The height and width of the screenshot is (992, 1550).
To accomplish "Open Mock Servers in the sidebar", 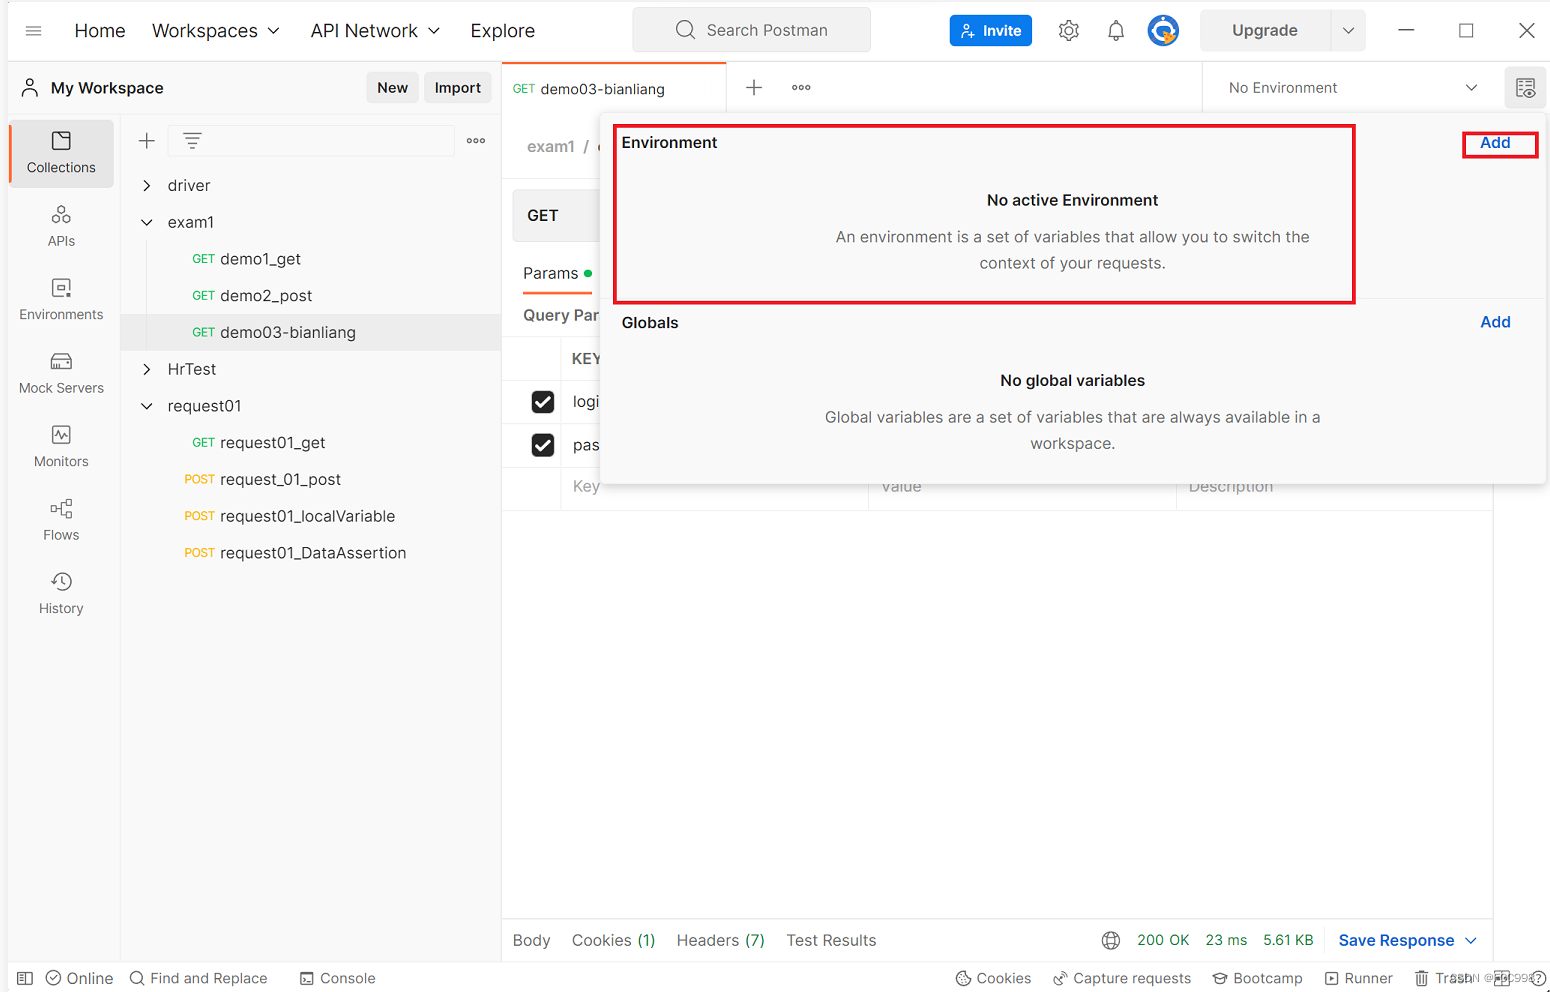I will point(61,373).
